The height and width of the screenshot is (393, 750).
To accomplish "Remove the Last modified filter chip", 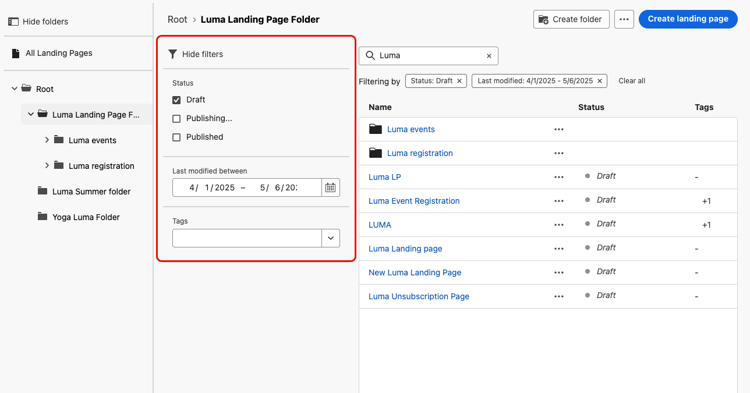I will click(599, 81).
